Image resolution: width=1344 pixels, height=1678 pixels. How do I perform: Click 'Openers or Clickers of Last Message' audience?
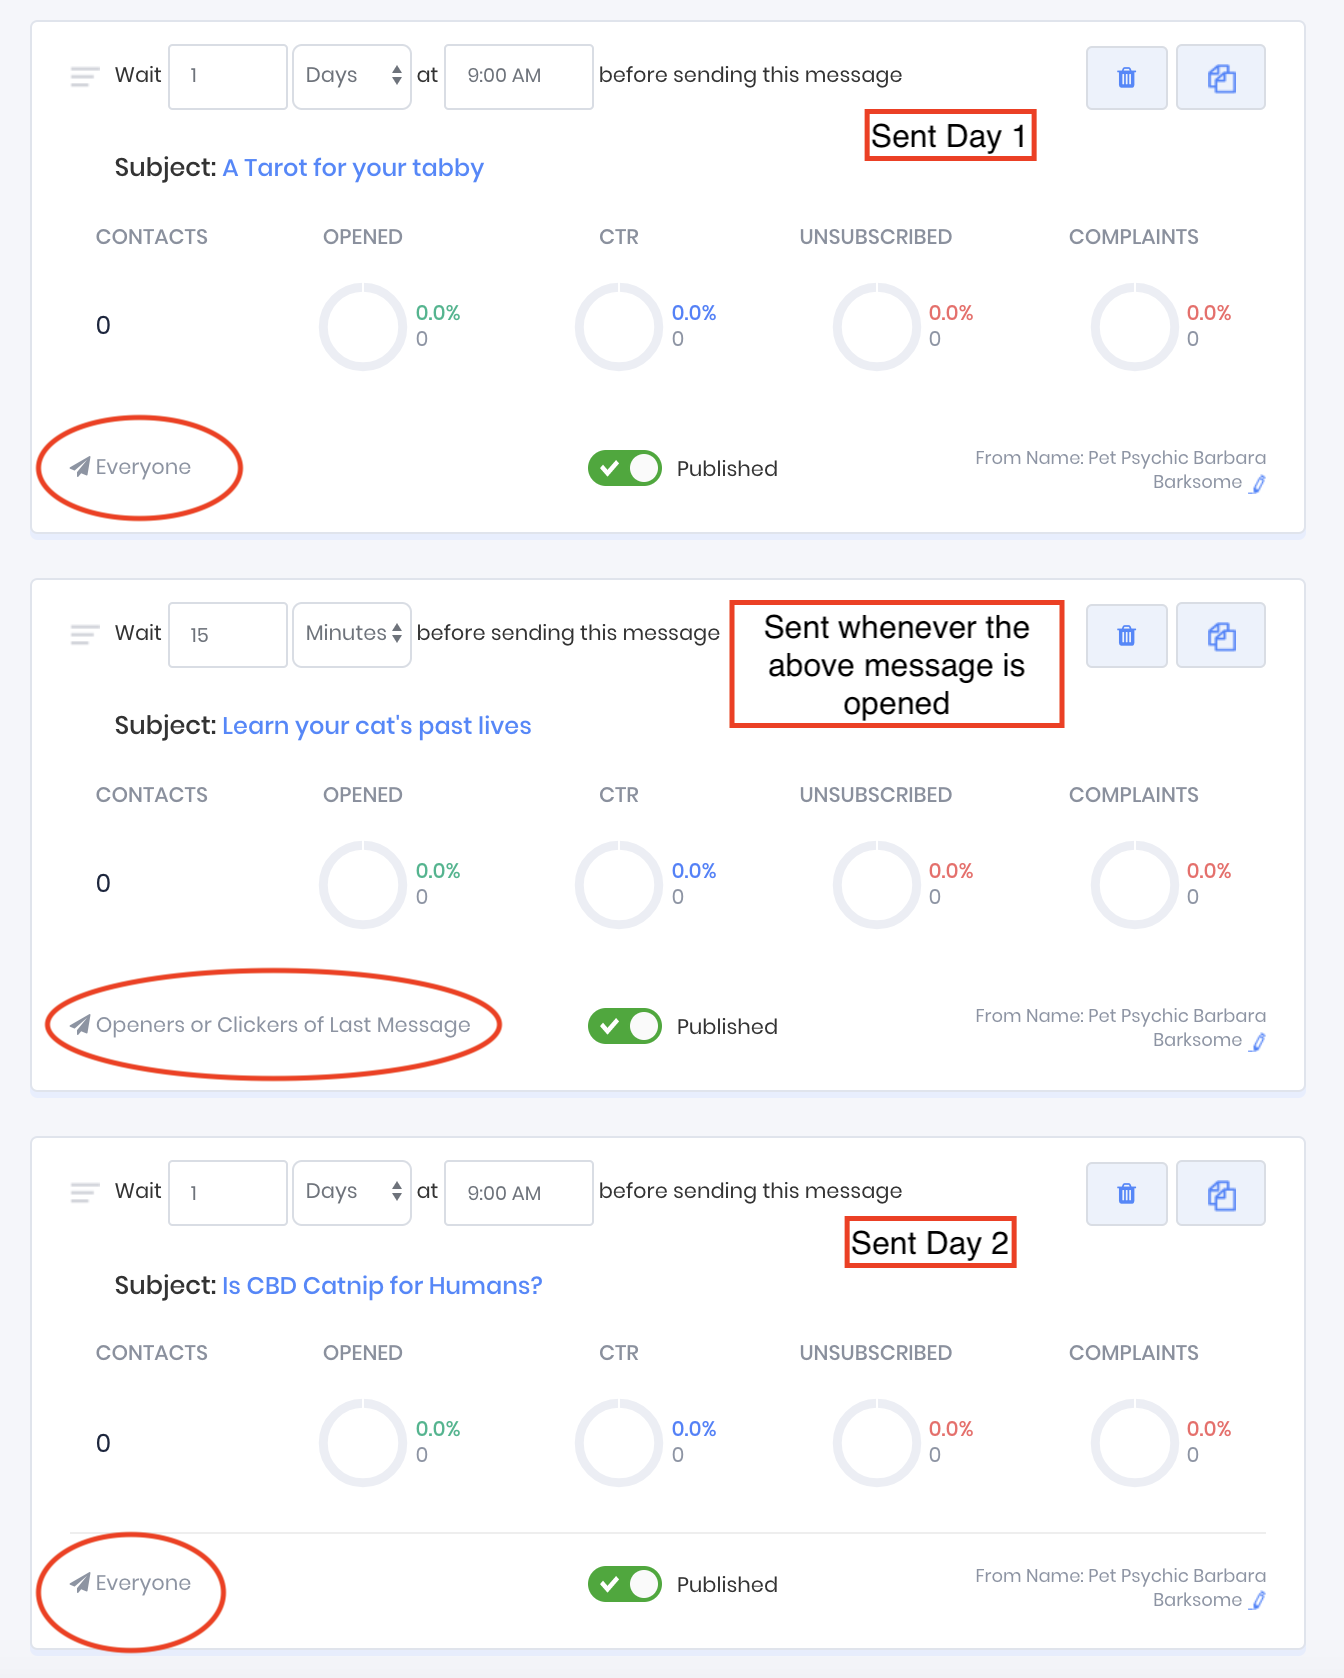[282, 1025]
